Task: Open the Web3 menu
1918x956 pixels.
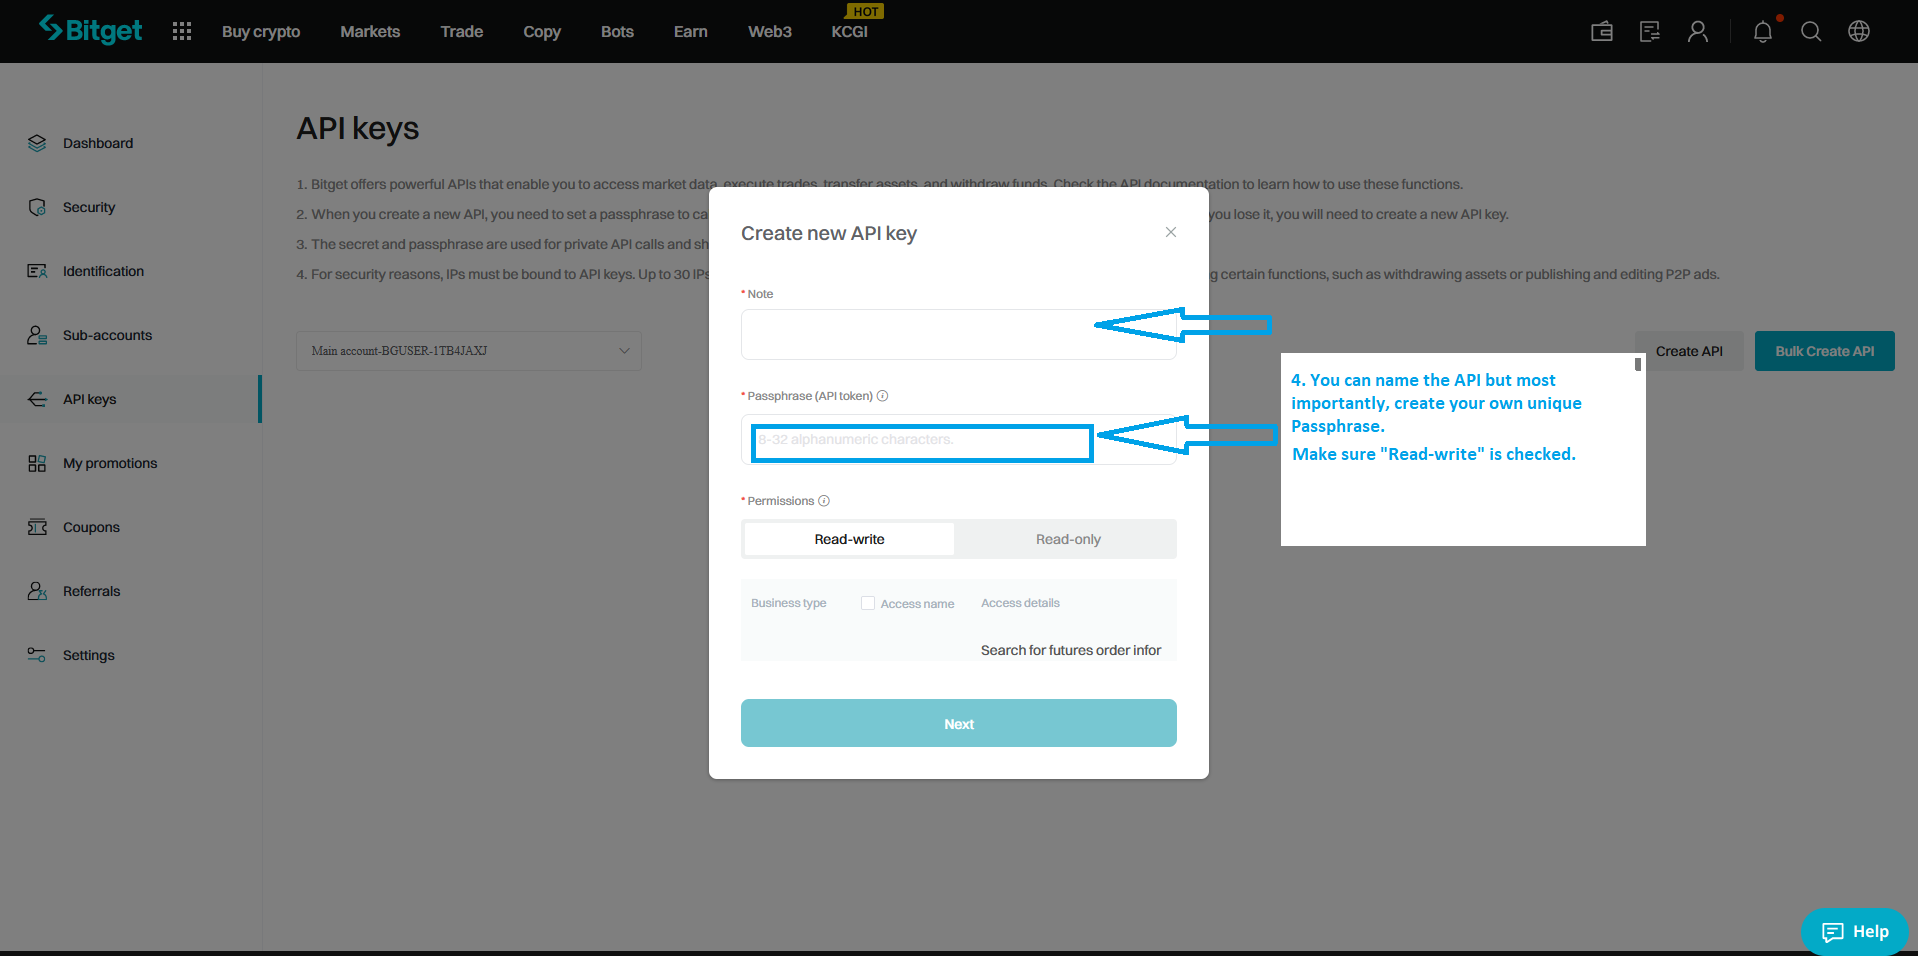Action: tap(770, 31)
